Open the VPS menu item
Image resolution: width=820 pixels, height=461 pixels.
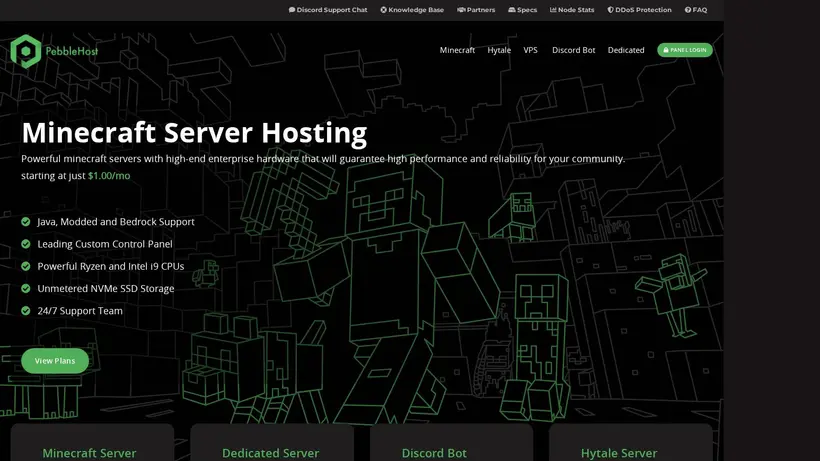tap(530, 50)
